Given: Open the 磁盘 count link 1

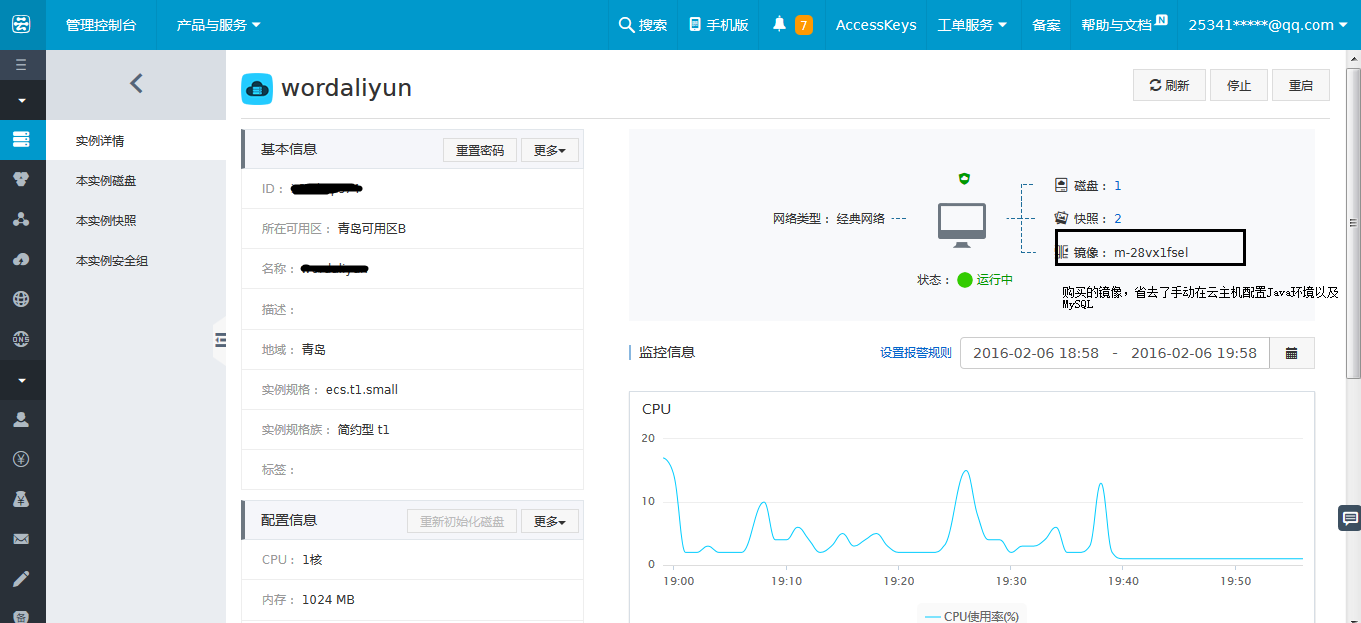Looking at the screenshot, I should coord(1117,186).
